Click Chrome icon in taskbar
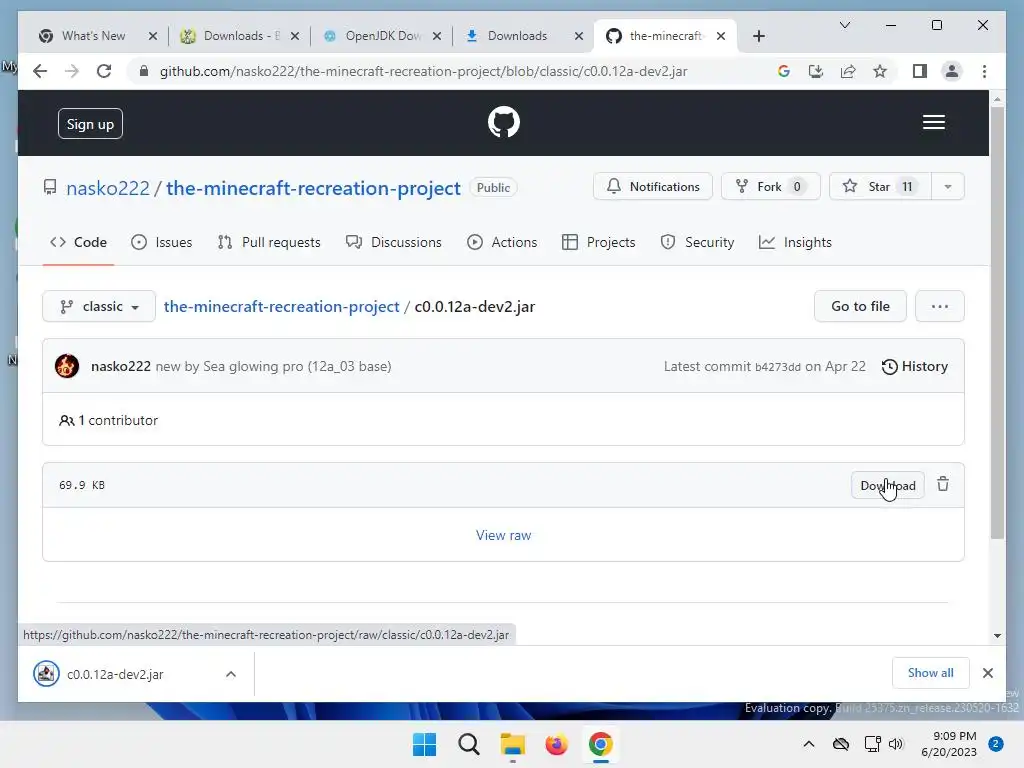Screen dimensions: 1024x768 coord(600,744)
